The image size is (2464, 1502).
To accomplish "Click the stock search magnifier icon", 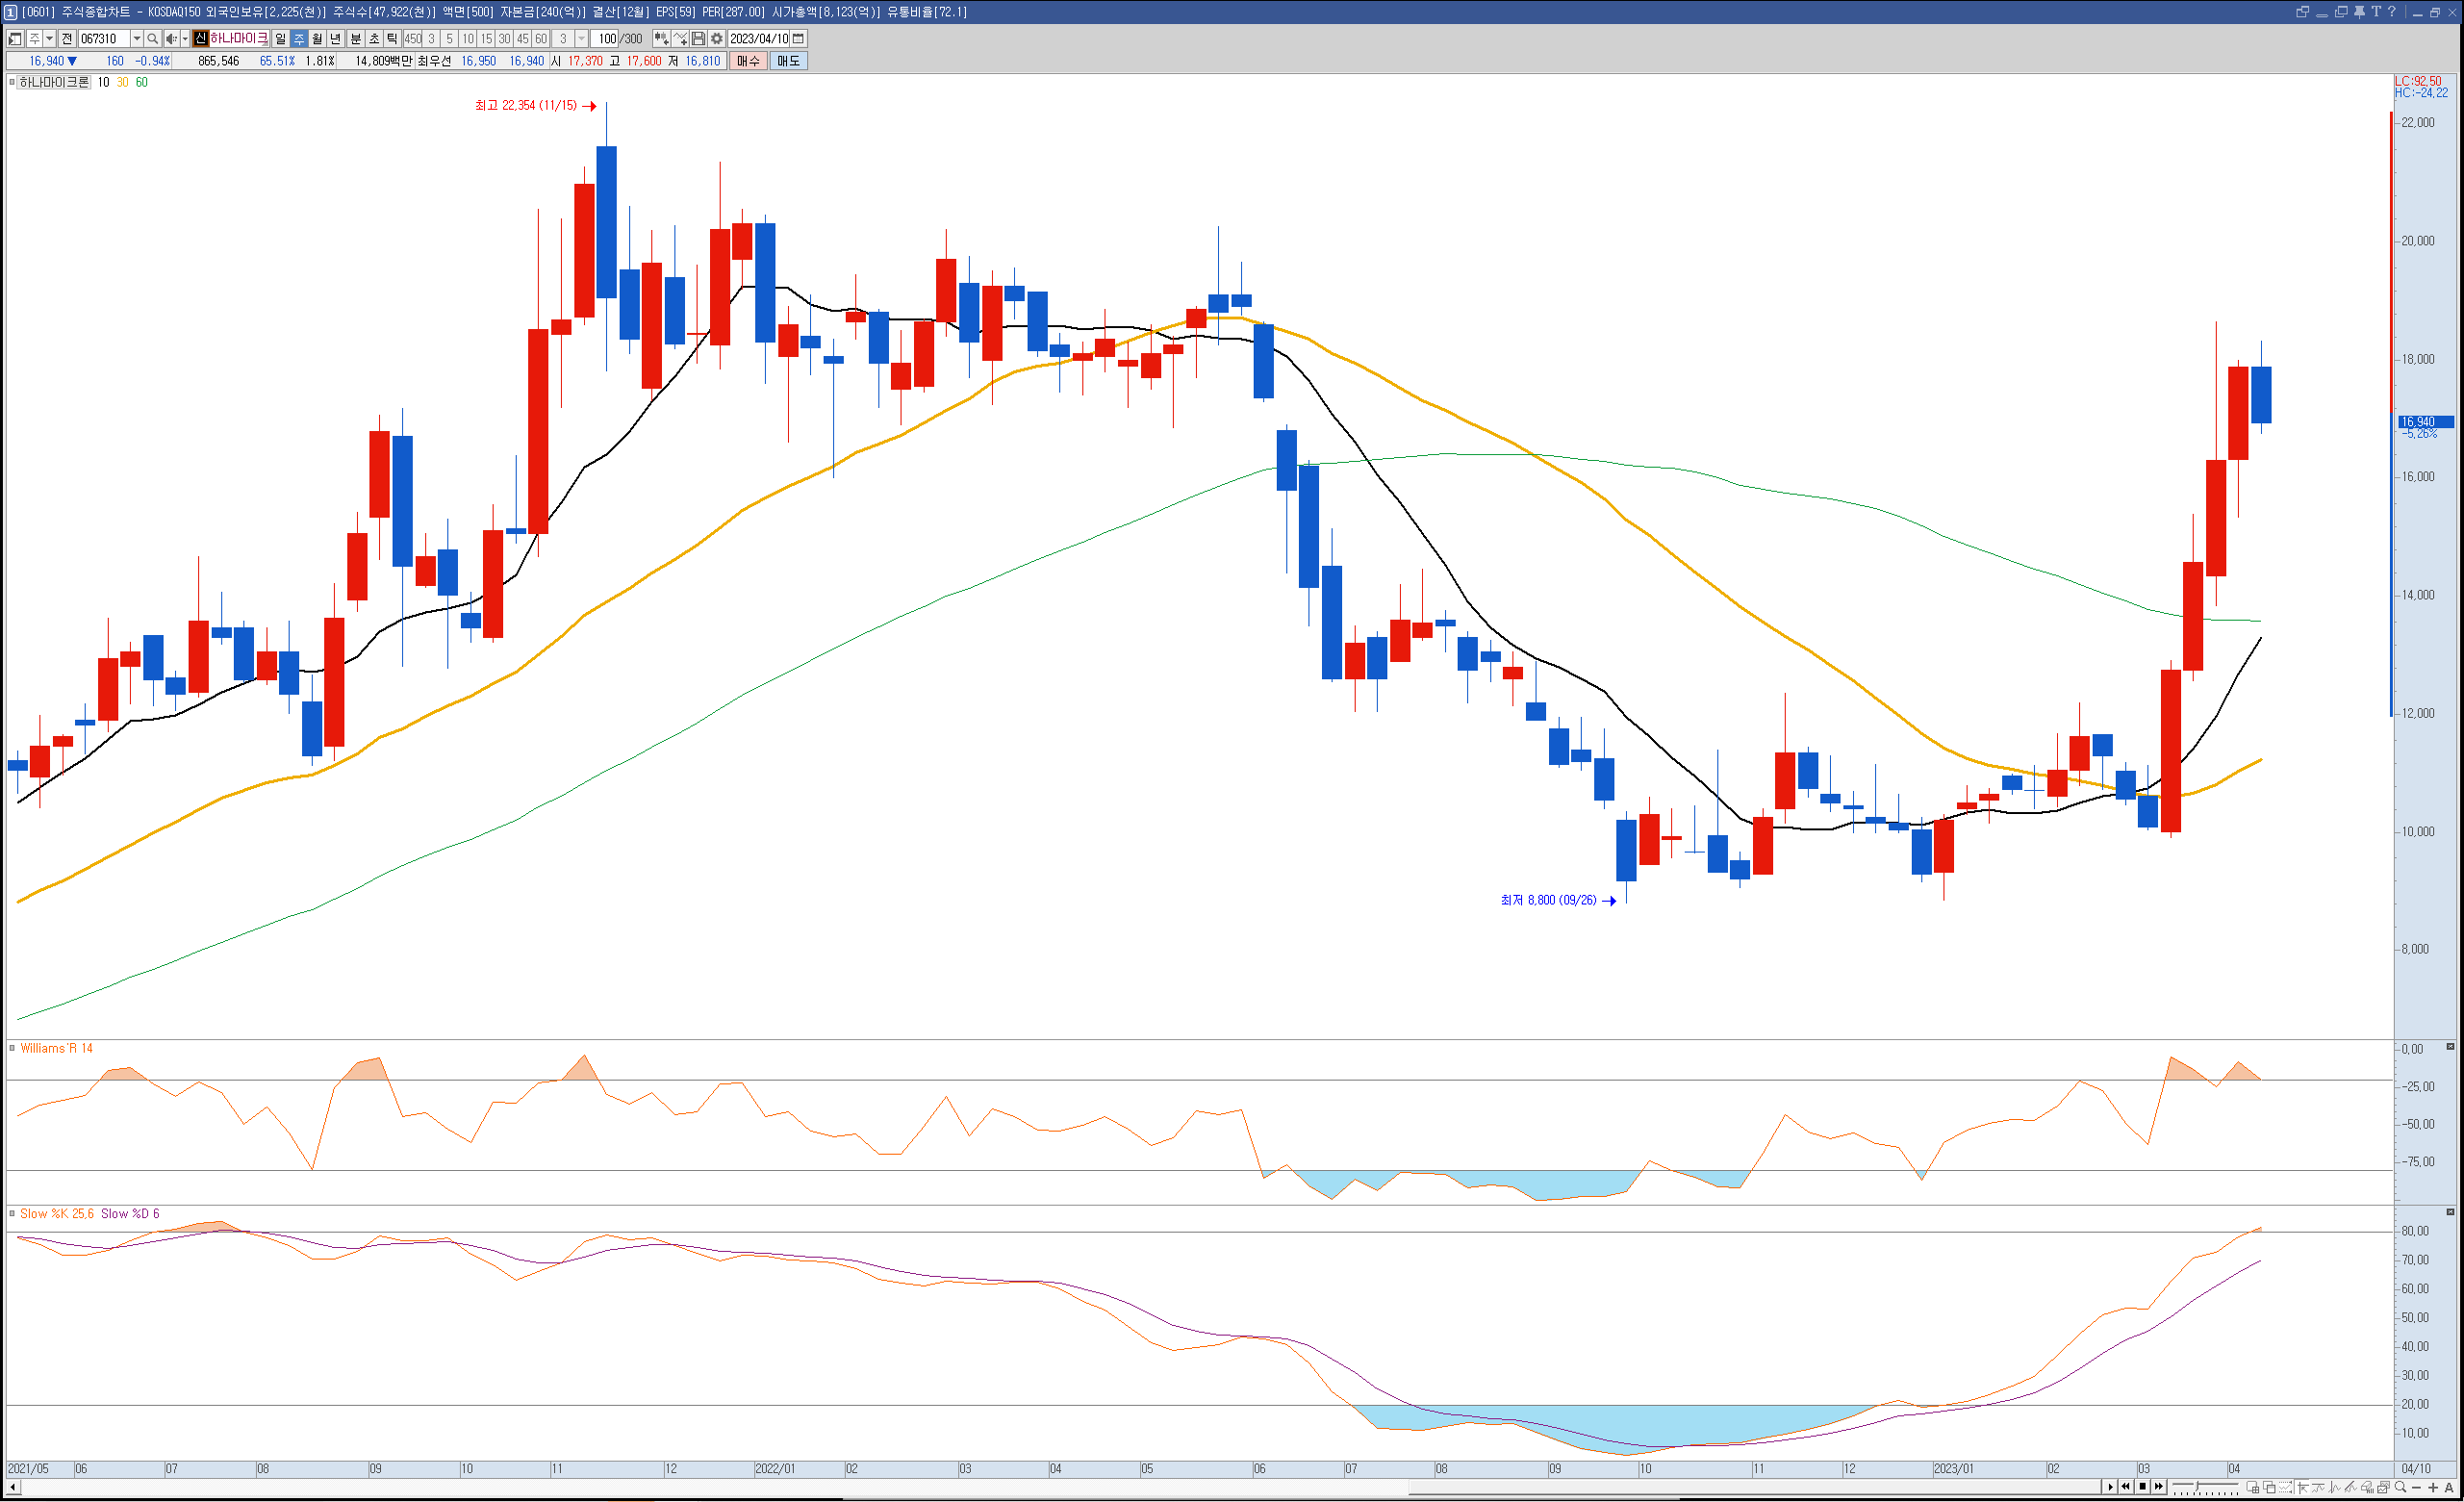I will [x=152, y=39].
